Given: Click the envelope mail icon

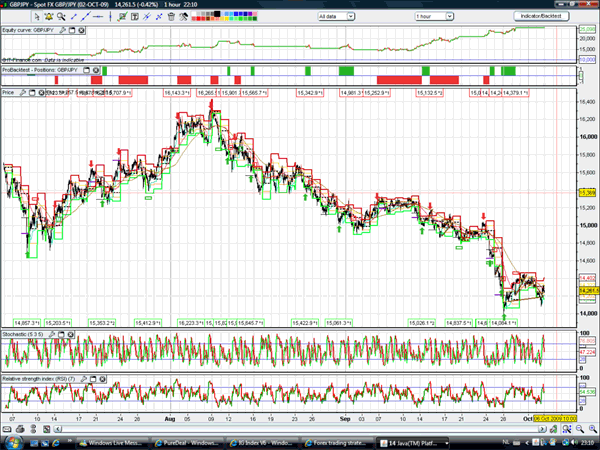Looking at the screenshot, I should pyautogui.click(x=7, y=429).
